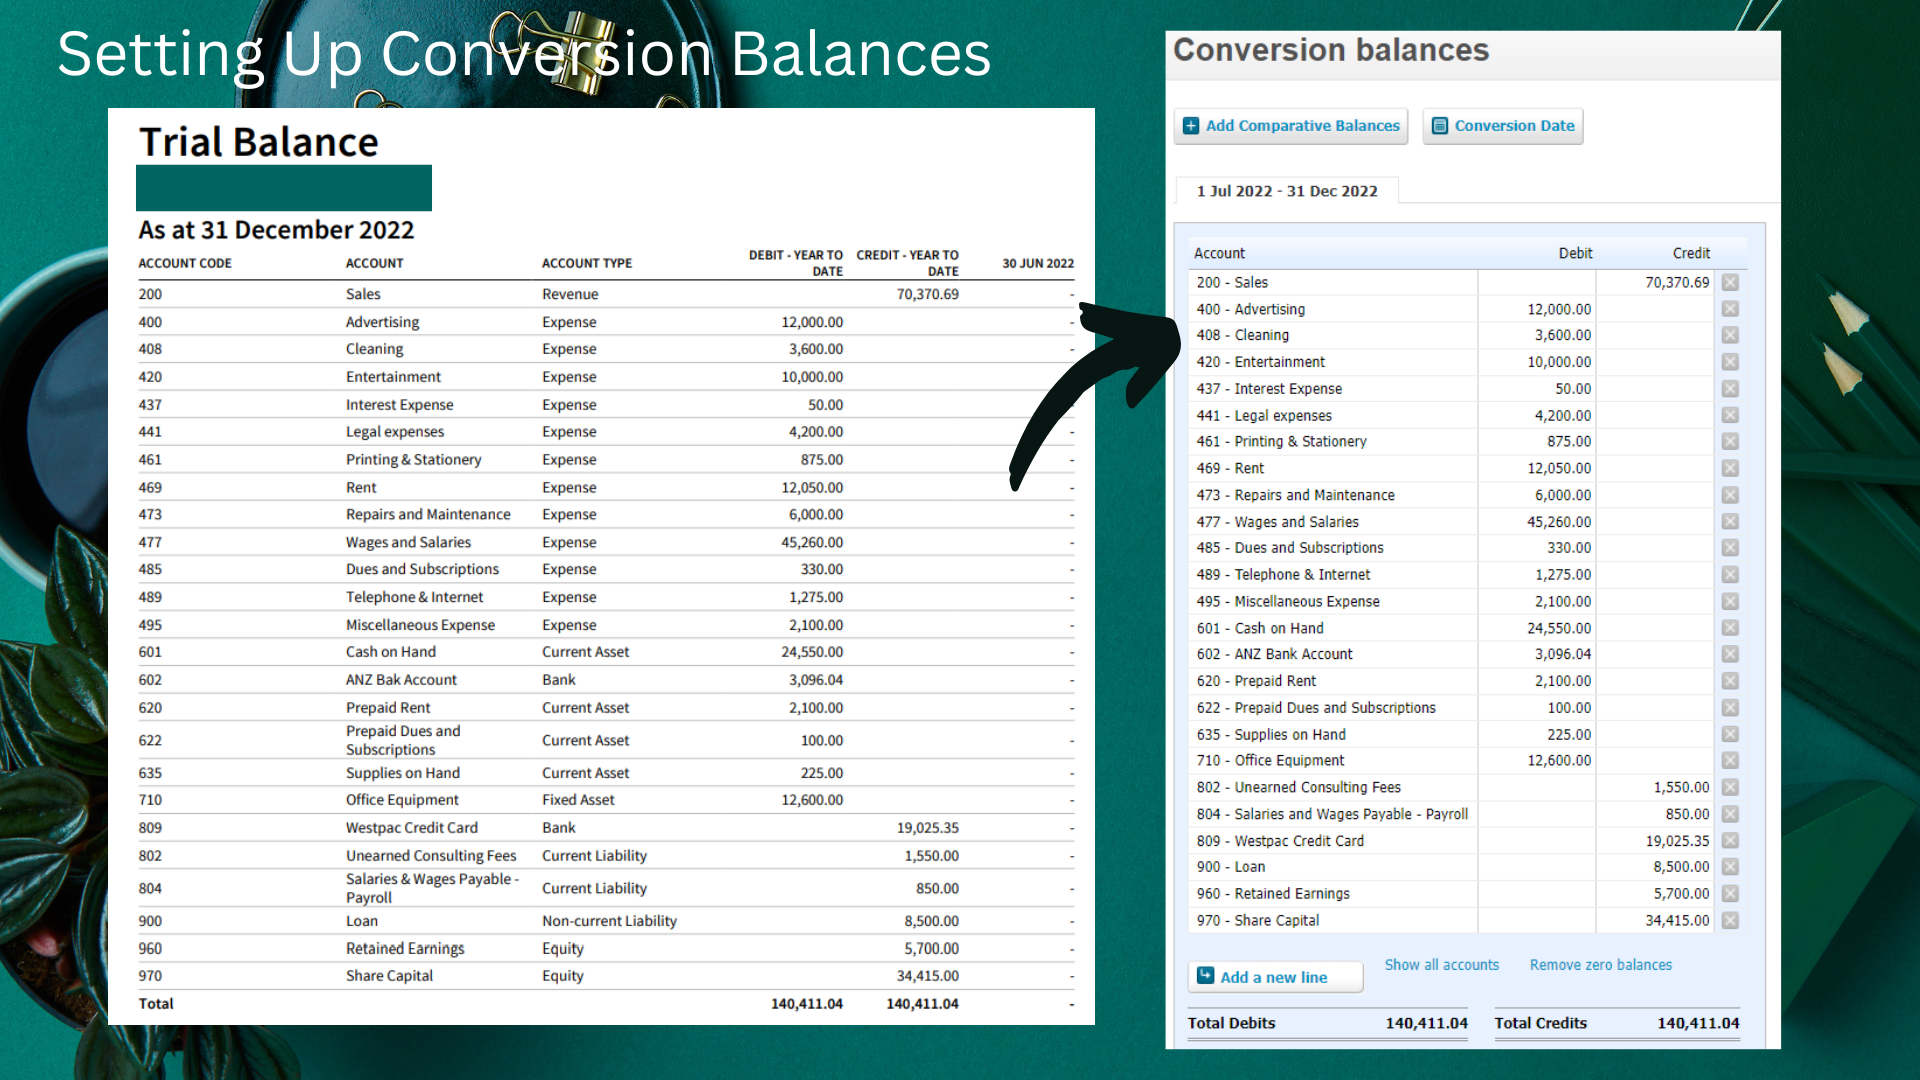Open the Conversion Date button
The width and height of the screenshot is (1920, 1080).
pos(1503,126)
